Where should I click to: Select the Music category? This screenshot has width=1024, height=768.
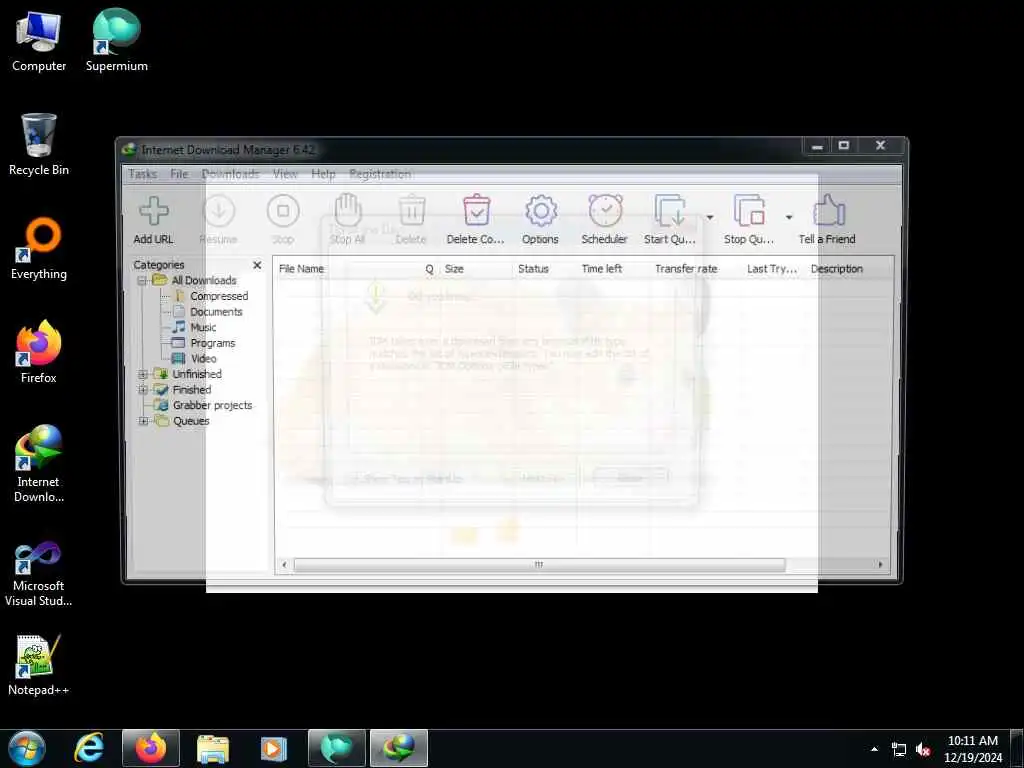pyautogui.click(x=203, y=327)
